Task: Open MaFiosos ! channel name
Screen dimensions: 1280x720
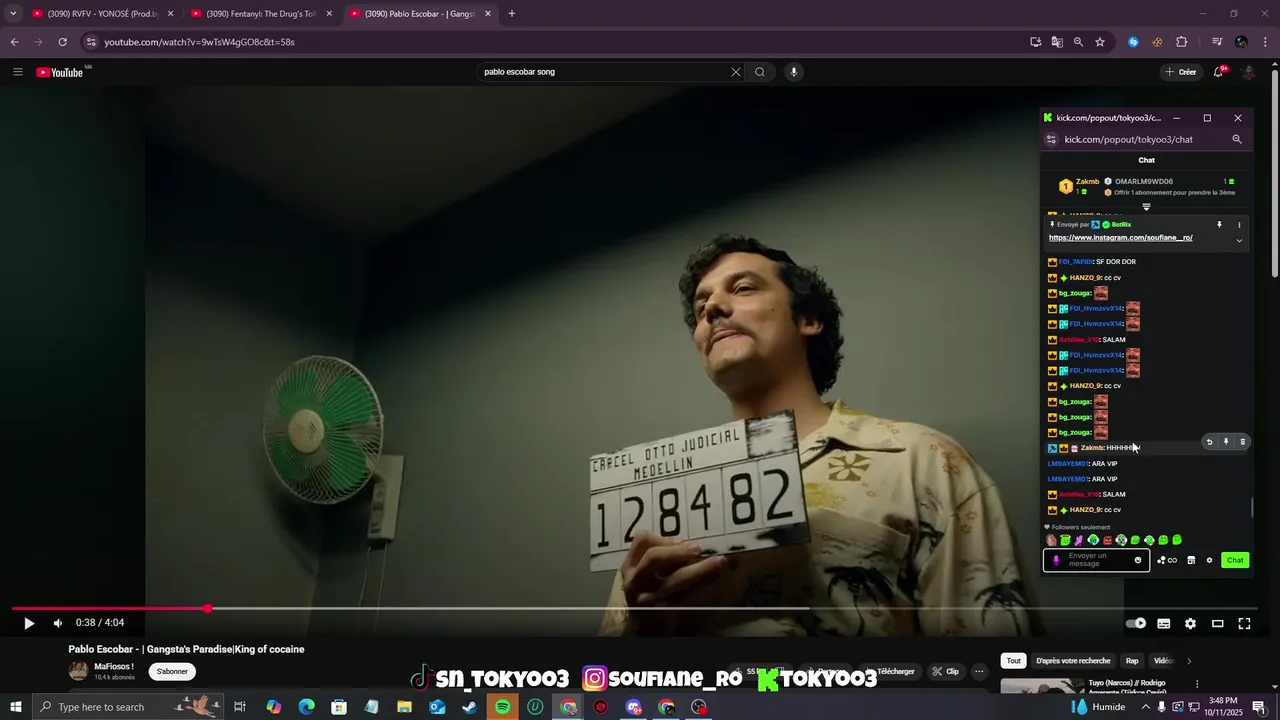Action: pos(114,666)
